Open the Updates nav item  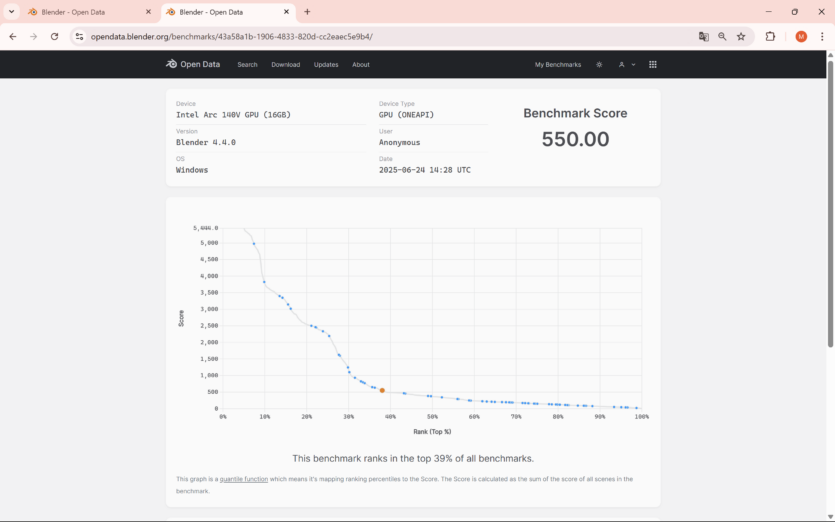(x=326, y=64)
